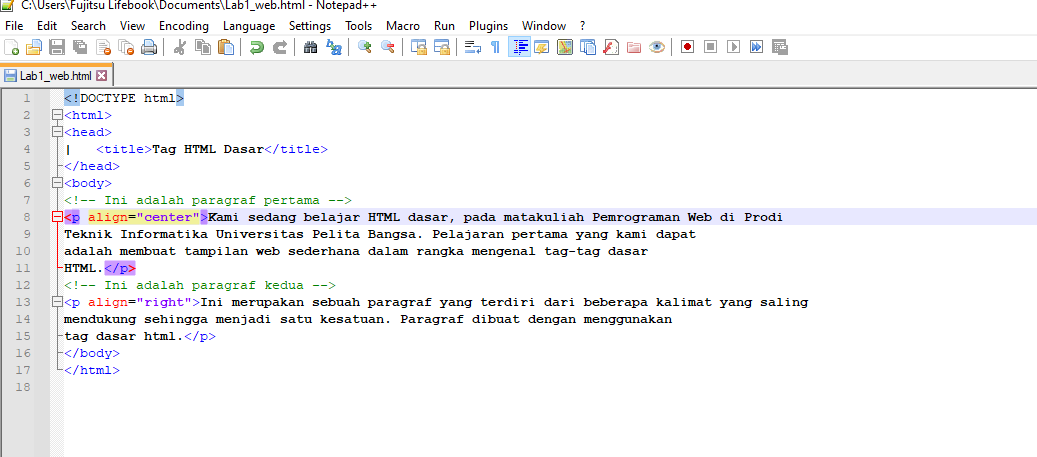Image resolution: width=1037 pixels, height=457 pixels.
Task: Open the Macro menu
Action: (x=403, y=26)
